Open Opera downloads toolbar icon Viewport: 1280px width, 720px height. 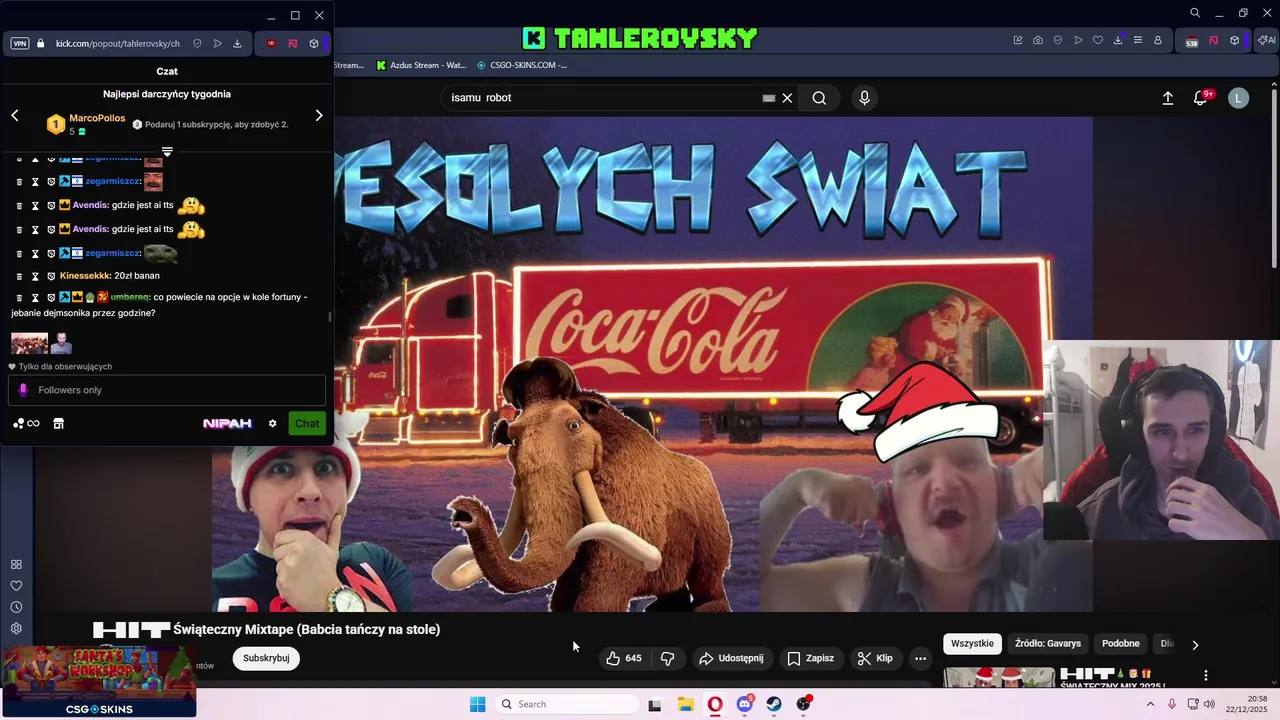click(x=1118, y=40)
